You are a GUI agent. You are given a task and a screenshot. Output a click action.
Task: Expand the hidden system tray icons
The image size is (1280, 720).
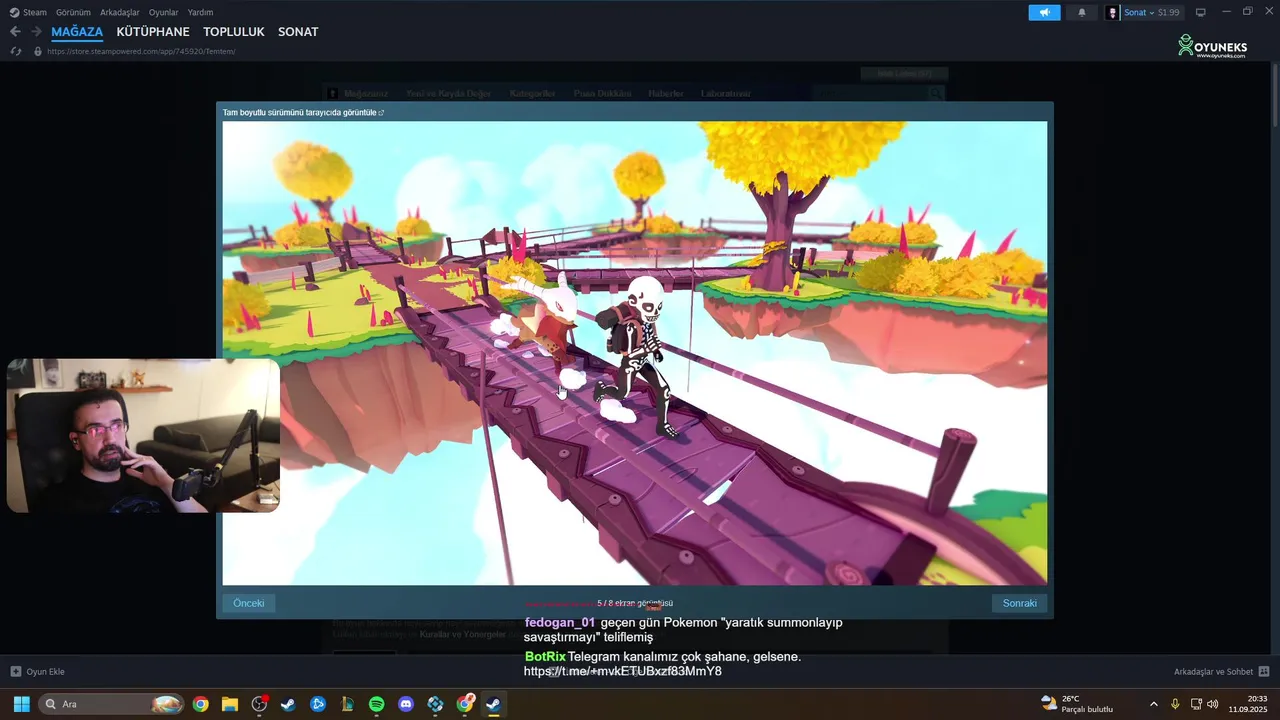[x=1154, y=704]
